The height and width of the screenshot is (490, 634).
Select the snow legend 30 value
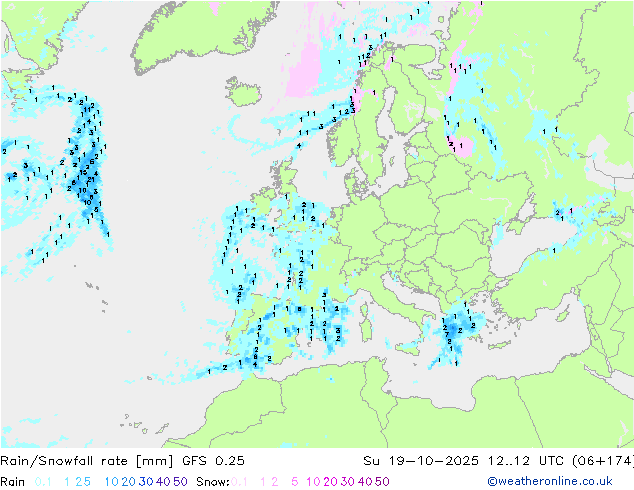coord(348,482)
